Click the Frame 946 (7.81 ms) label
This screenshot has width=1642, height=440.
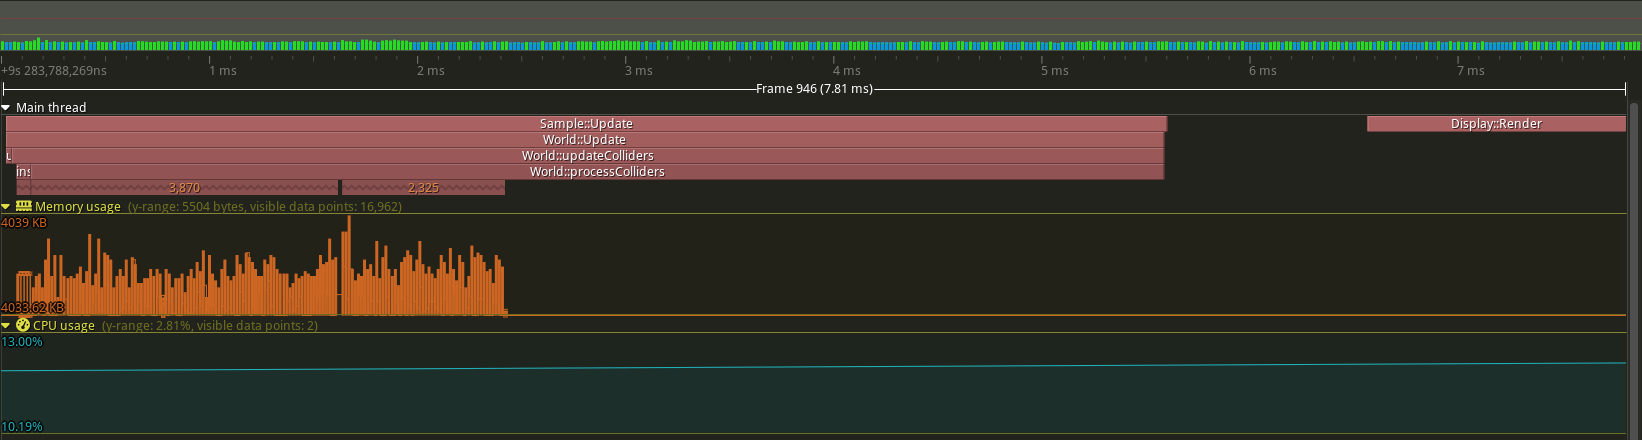[x=814, y=89]
